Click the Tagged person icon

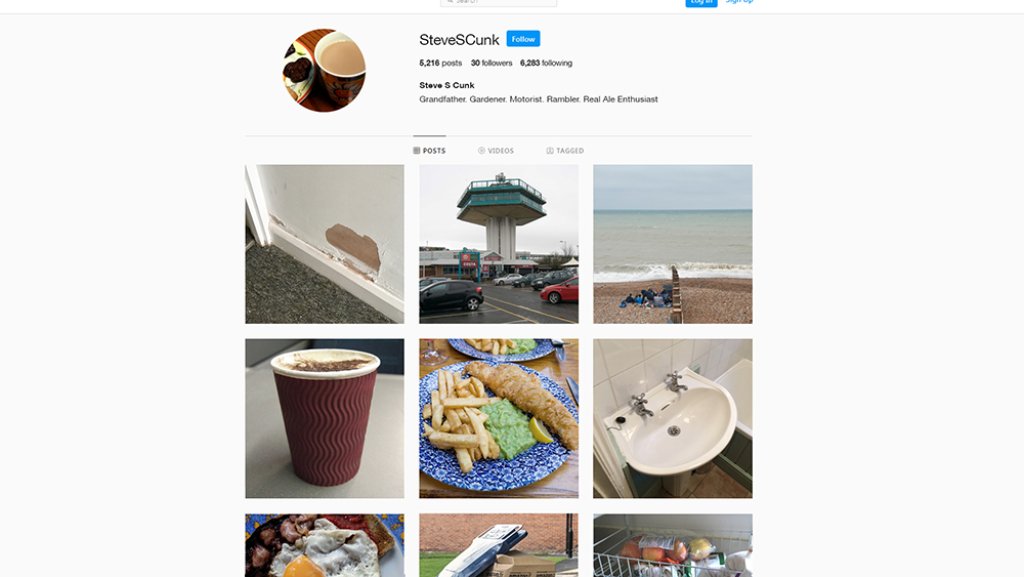[550, 151]
